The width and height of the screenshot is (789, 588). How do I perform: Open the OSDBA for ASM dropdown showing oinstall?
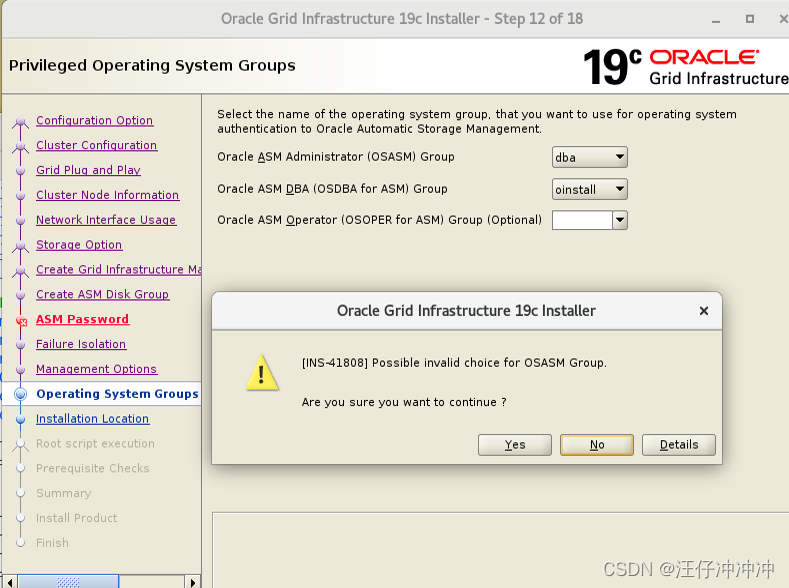[x=590, y=190]
